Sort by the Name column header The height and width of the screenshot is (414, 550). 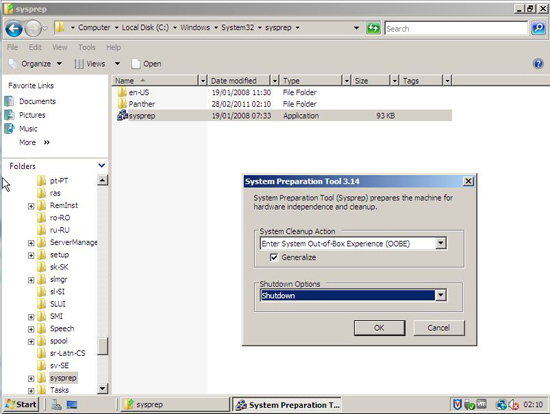pyautogui.click(x=155, y=81)
